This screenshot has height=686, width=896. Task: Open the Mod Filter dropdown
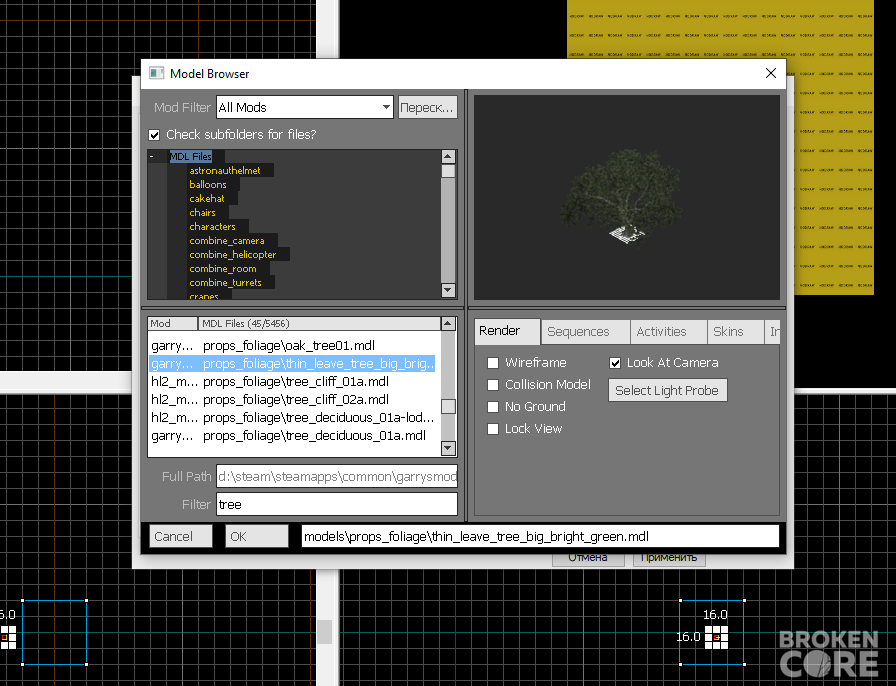[x=305, y=107]
